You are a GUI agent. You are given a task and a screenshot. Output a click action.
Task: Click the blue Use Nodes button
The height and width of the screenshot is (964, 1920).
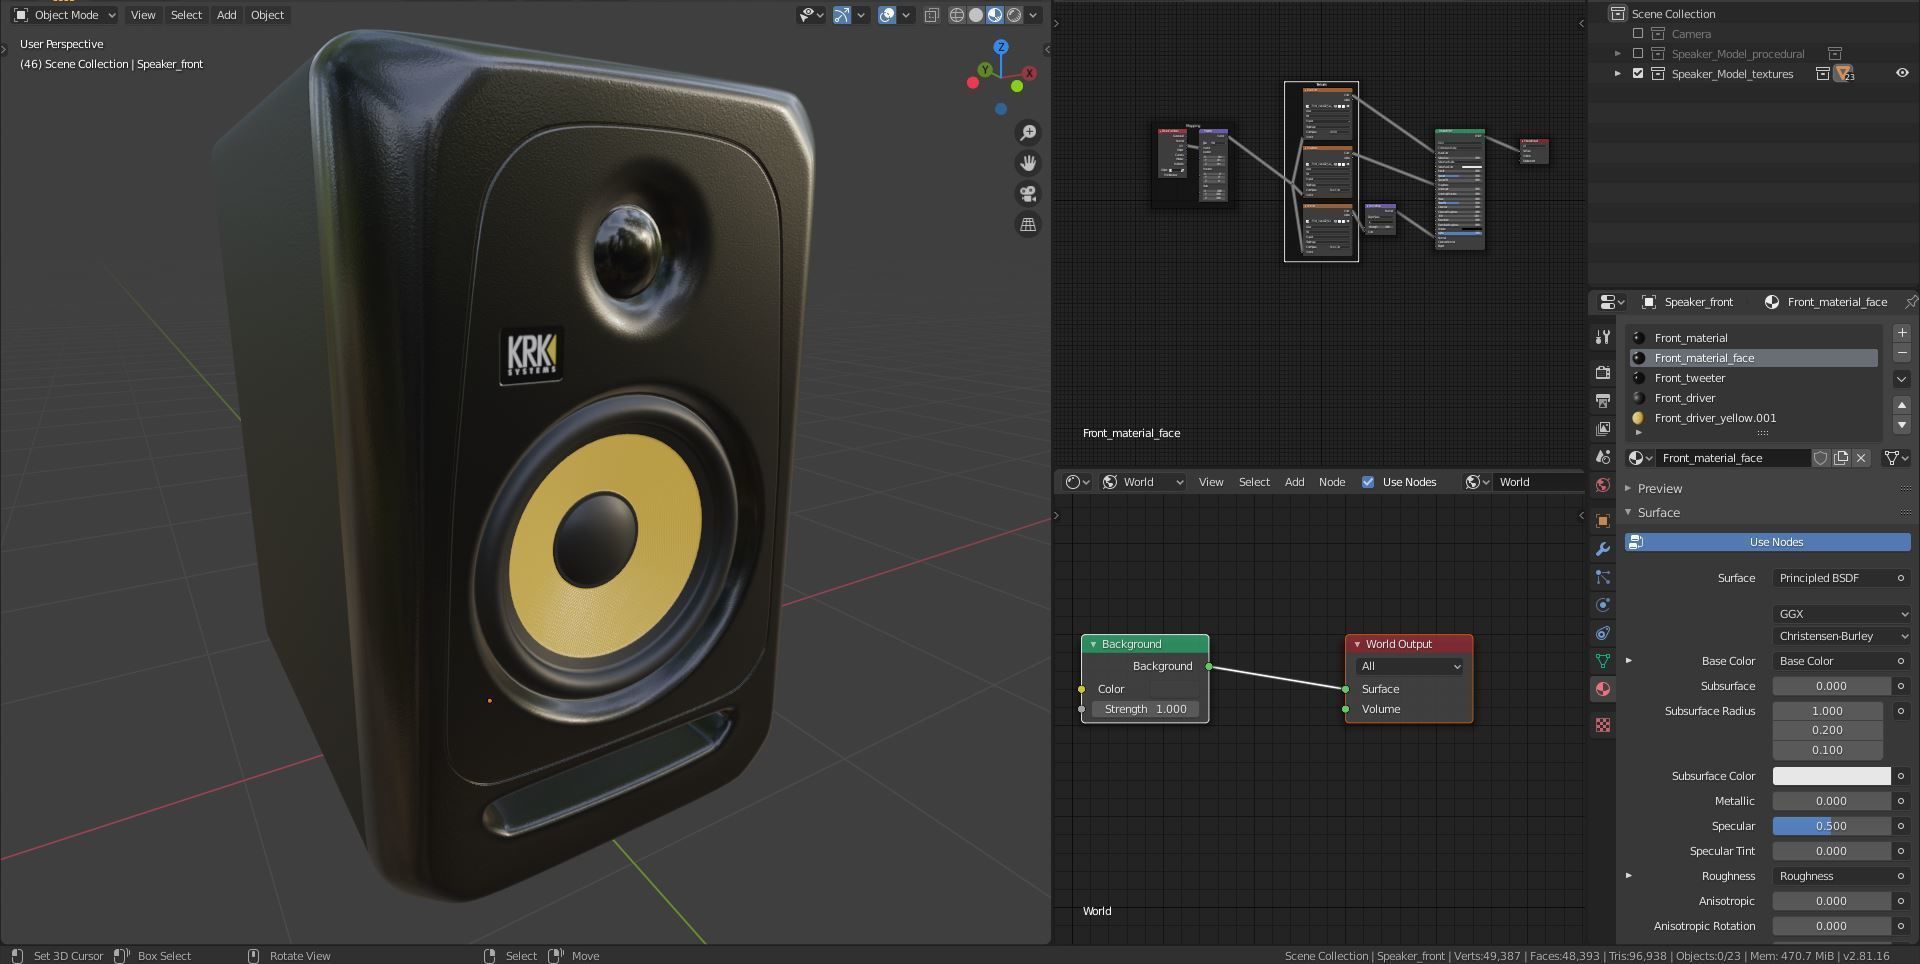[1767, 542]
